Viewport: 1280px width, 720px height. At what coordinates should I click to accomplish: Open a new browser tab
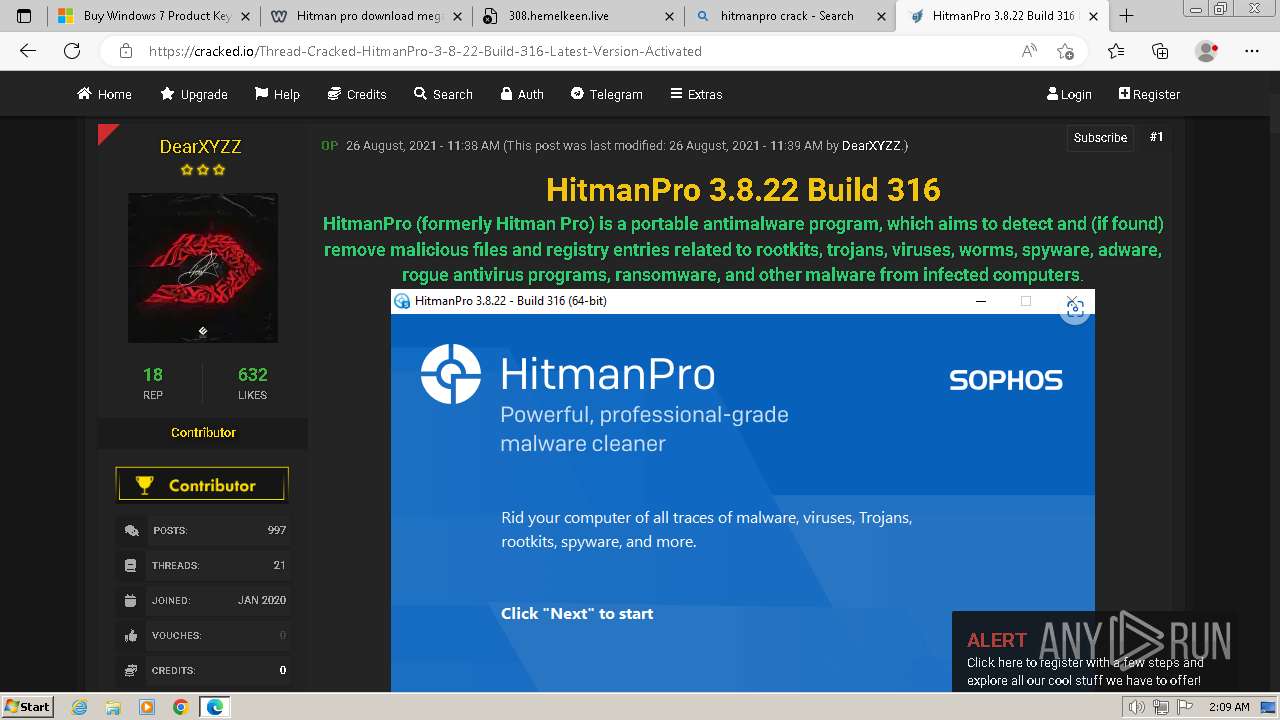tap(1126, 16)
